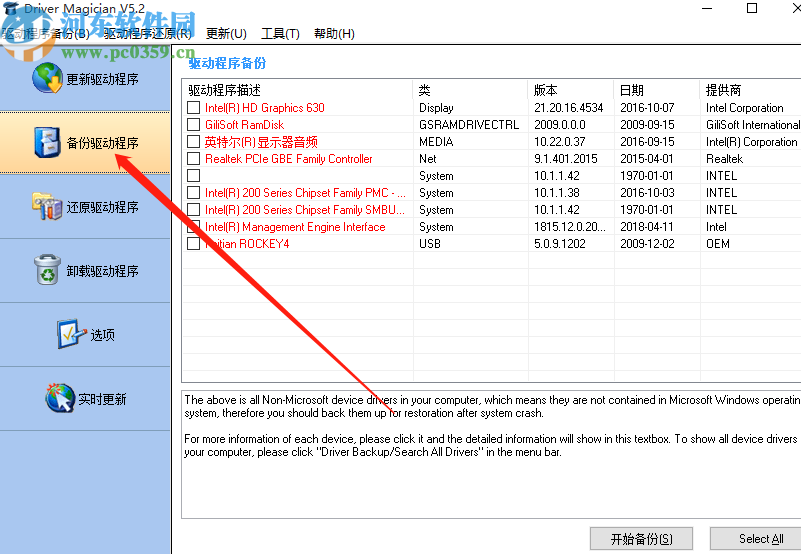Click the Realtek provider cell

[x=724, y=159]
